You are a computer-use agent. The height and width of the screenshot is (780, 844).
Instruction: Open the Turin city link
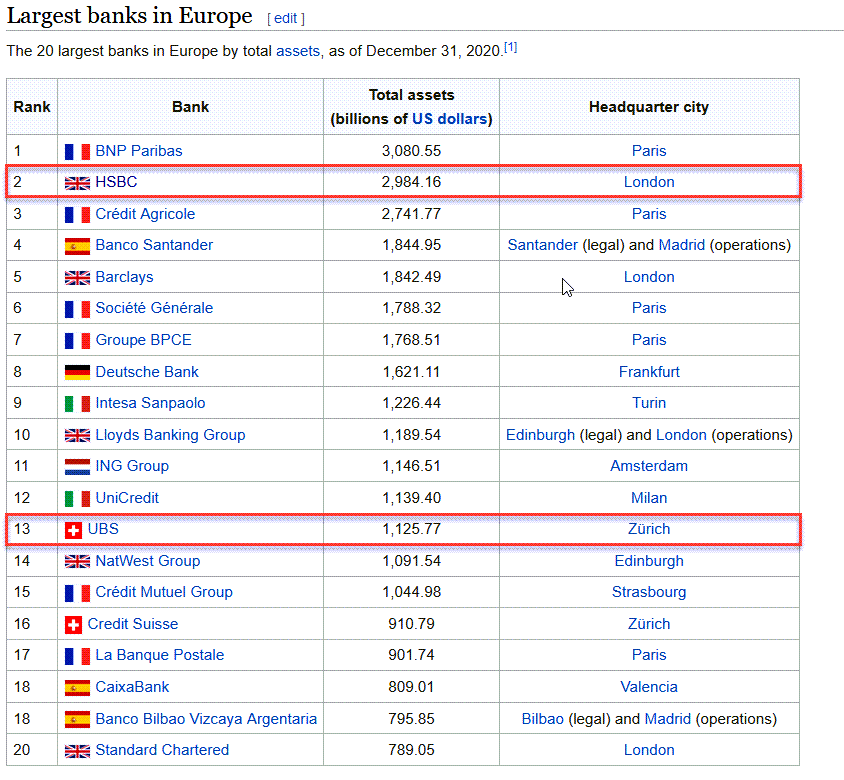[x=649, y=403]
